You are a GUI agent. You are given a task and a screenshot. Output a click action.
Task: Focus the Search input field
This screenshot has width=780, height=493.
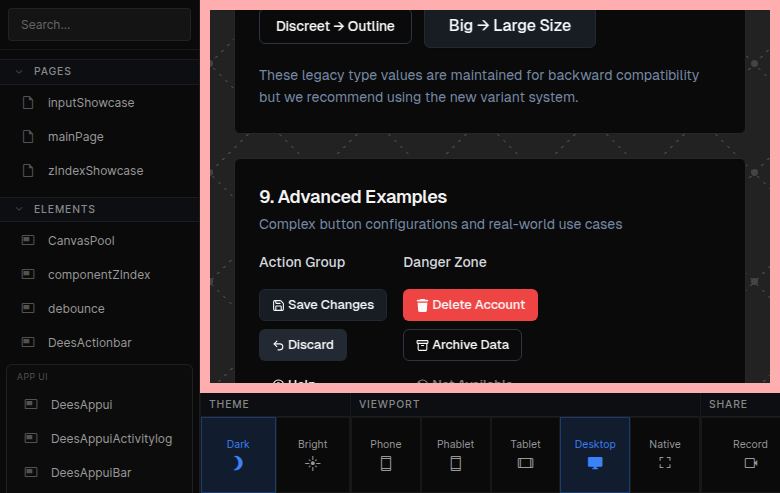[99, 25]
